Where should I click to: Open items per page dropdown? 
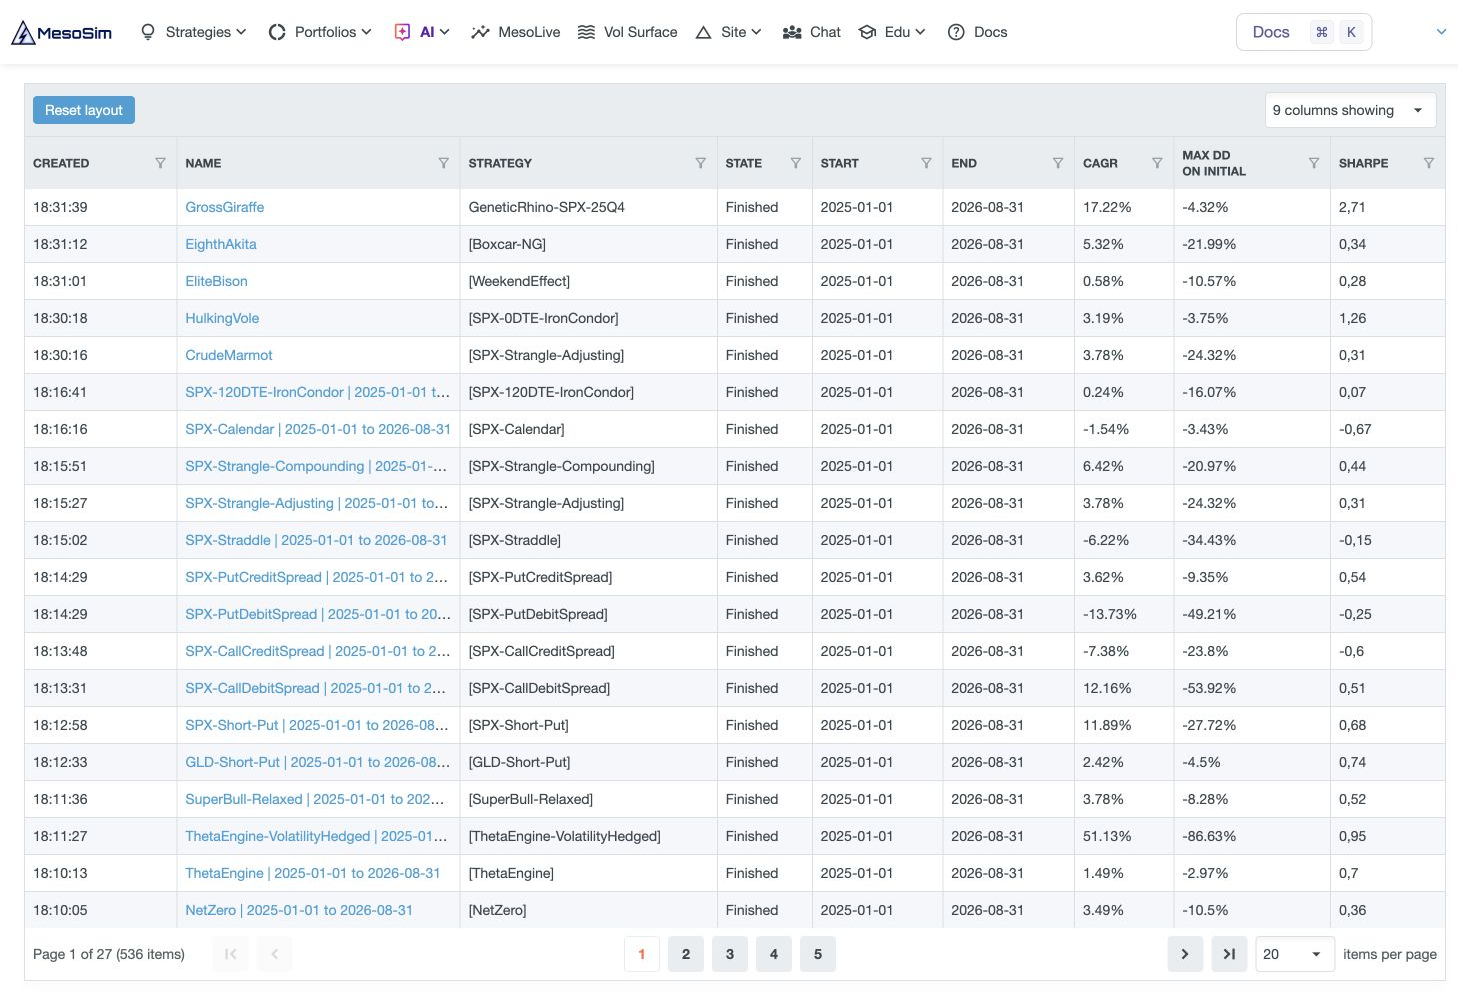pos(1294,954)
